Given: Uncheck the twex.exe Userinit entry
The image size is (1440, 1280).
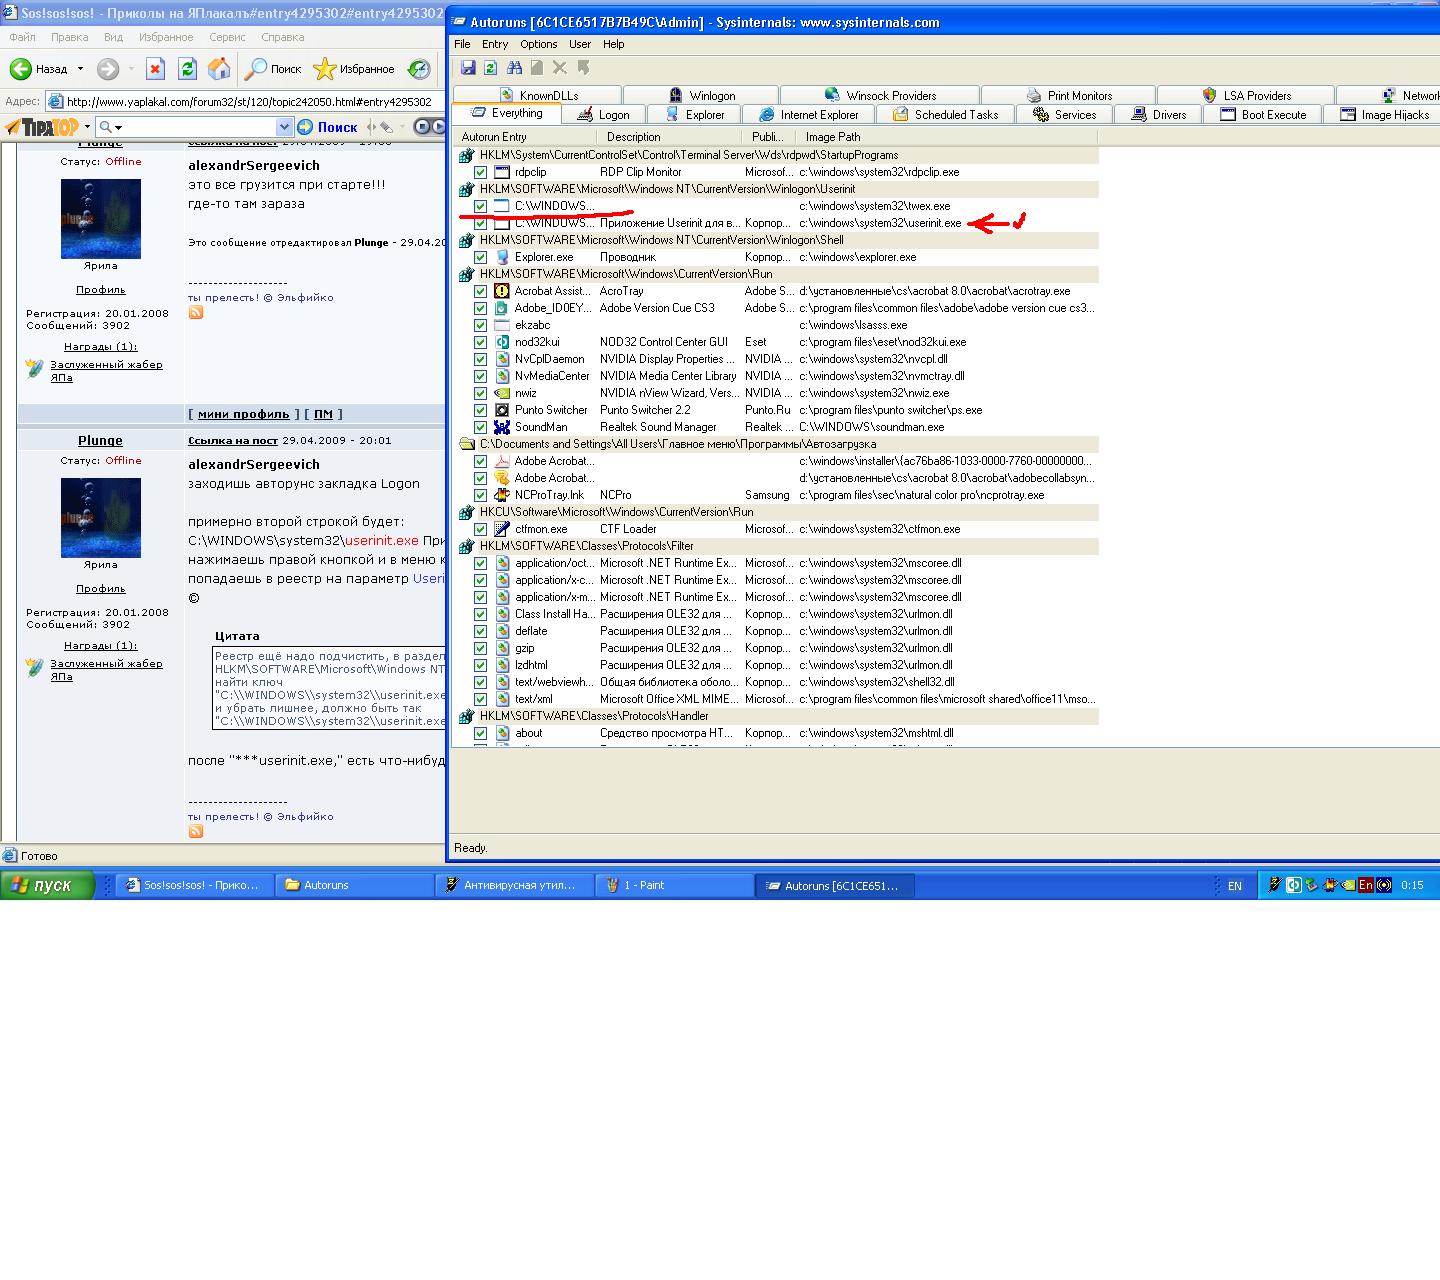Looking at the screenshot, I should coord(481,206).
